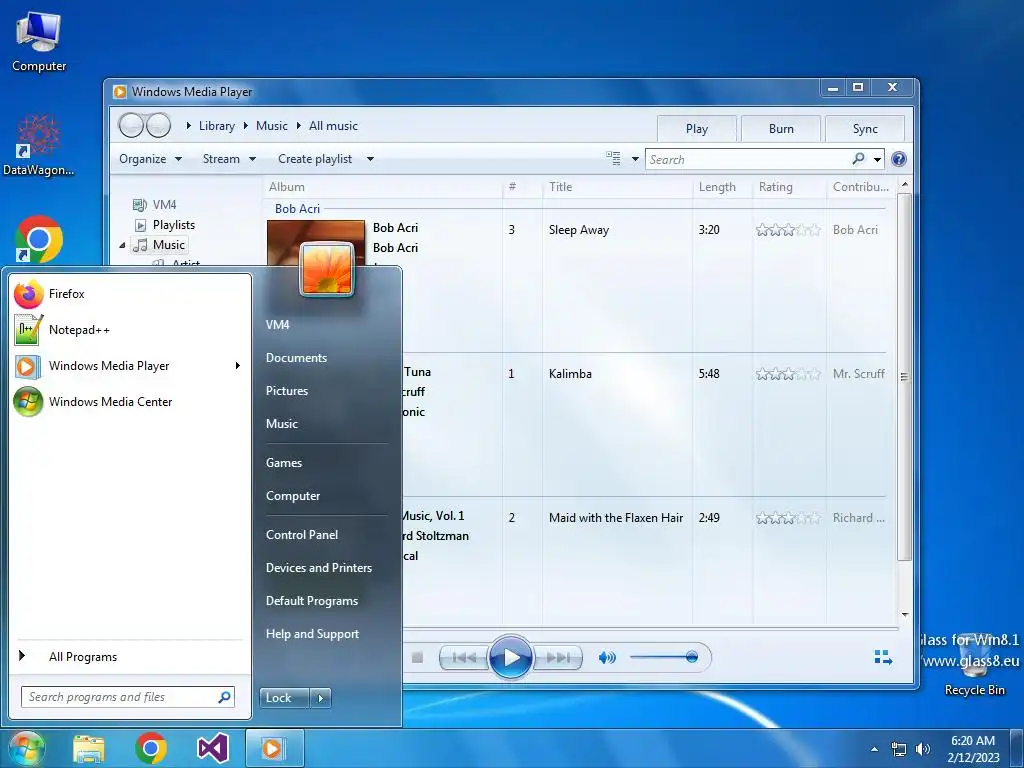Open the View options dropdown arrow
This screenshot has height=768, width=1024.
(x=635, y=159)
